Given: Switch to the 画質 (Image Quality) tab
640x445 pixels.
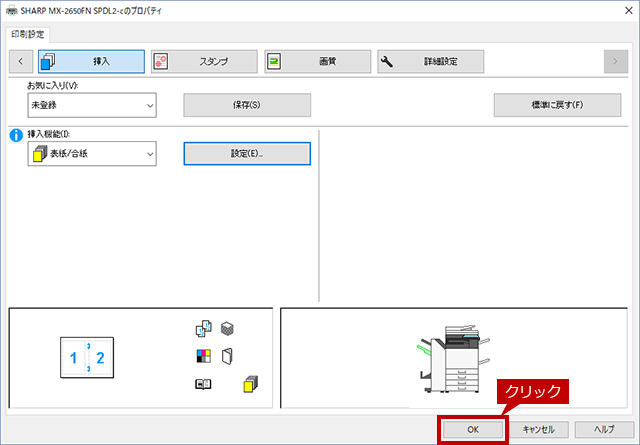Looking at the screenshot, I should pos(318,62).
